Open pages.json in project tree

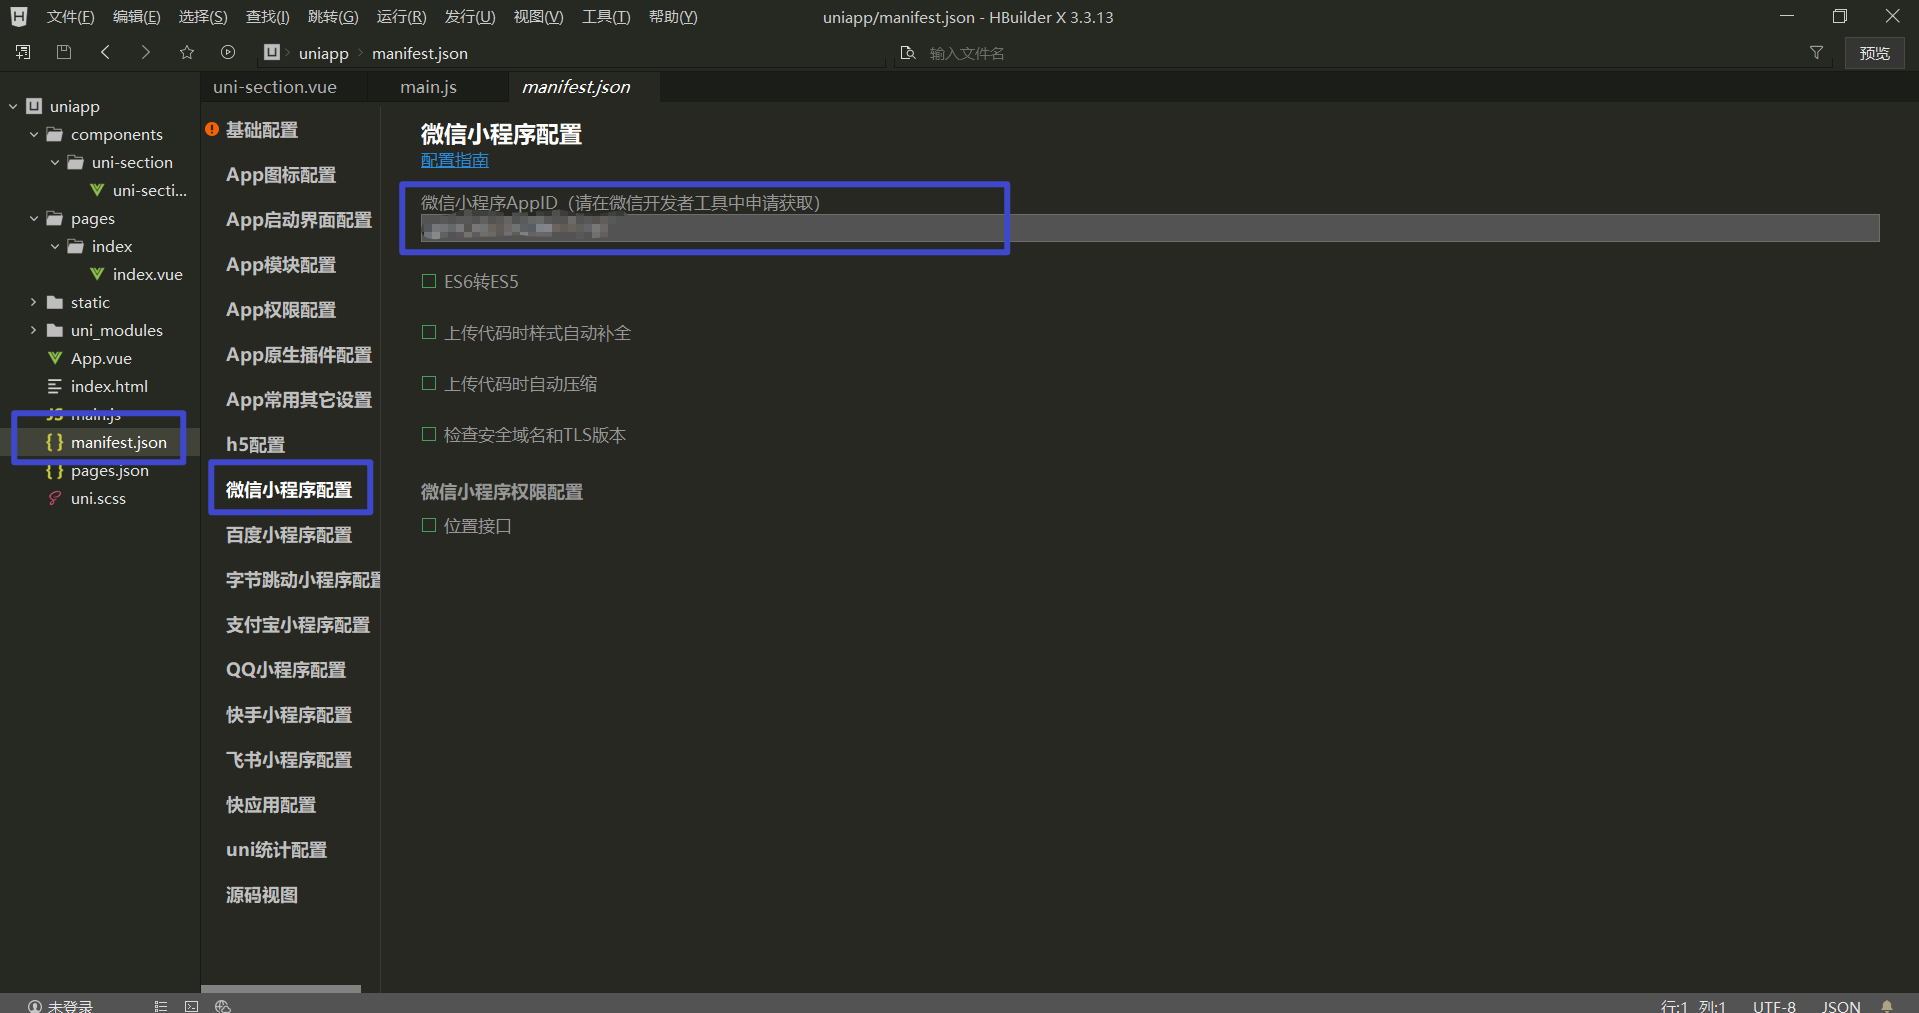coord(109,470)
